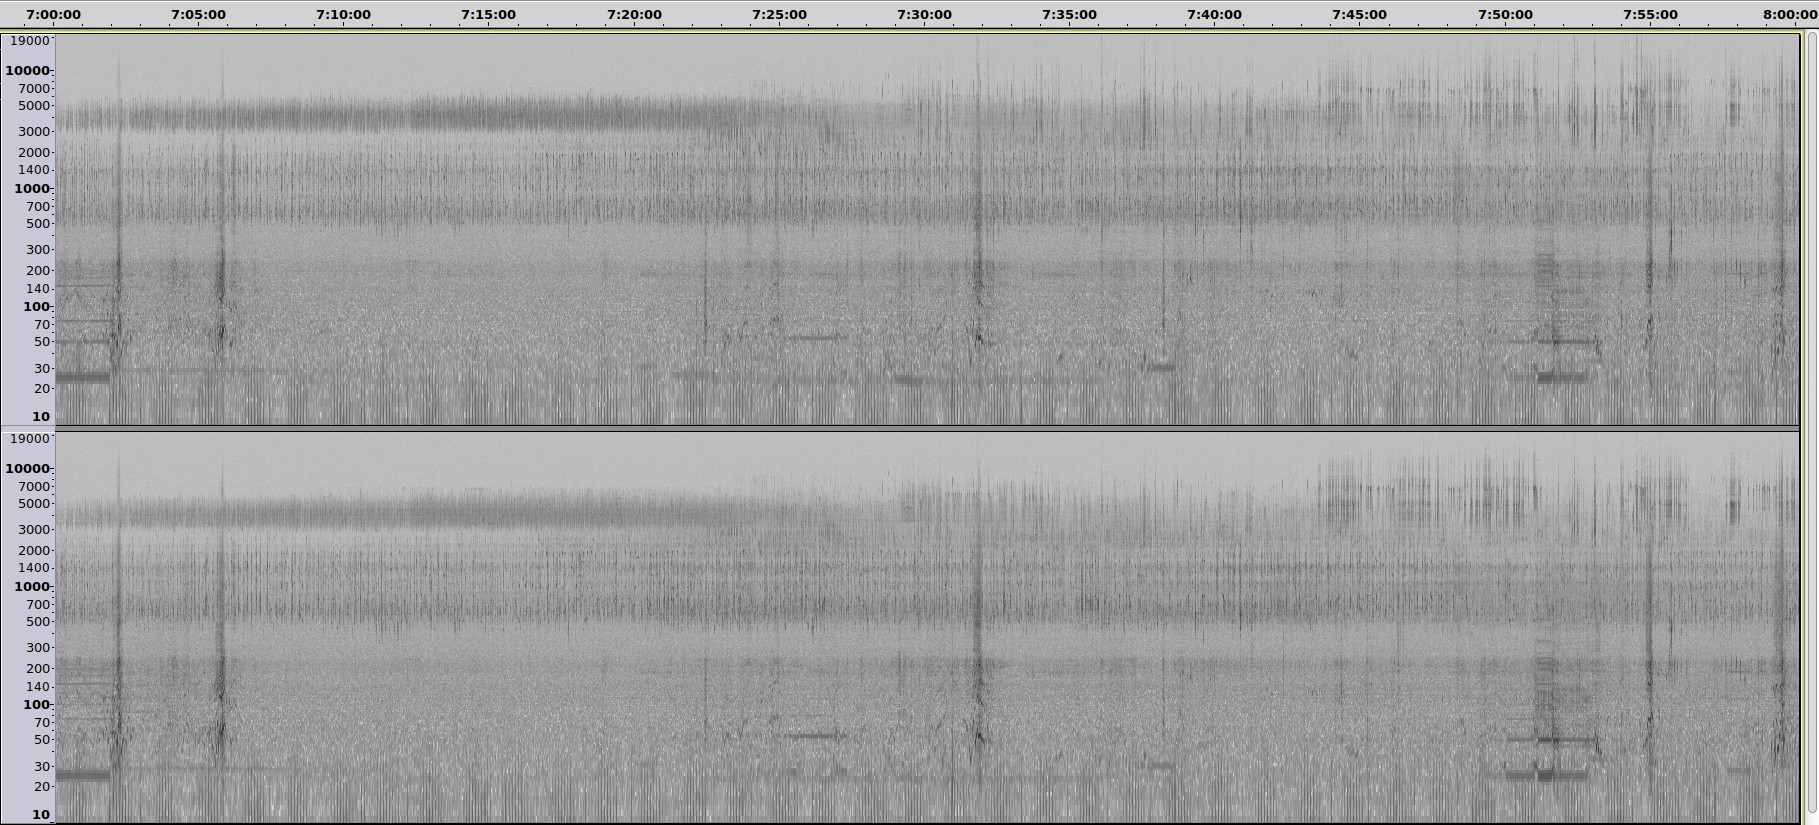
Task: Click the 7:55:00 timeline mark
Action: coord(1650,15)
